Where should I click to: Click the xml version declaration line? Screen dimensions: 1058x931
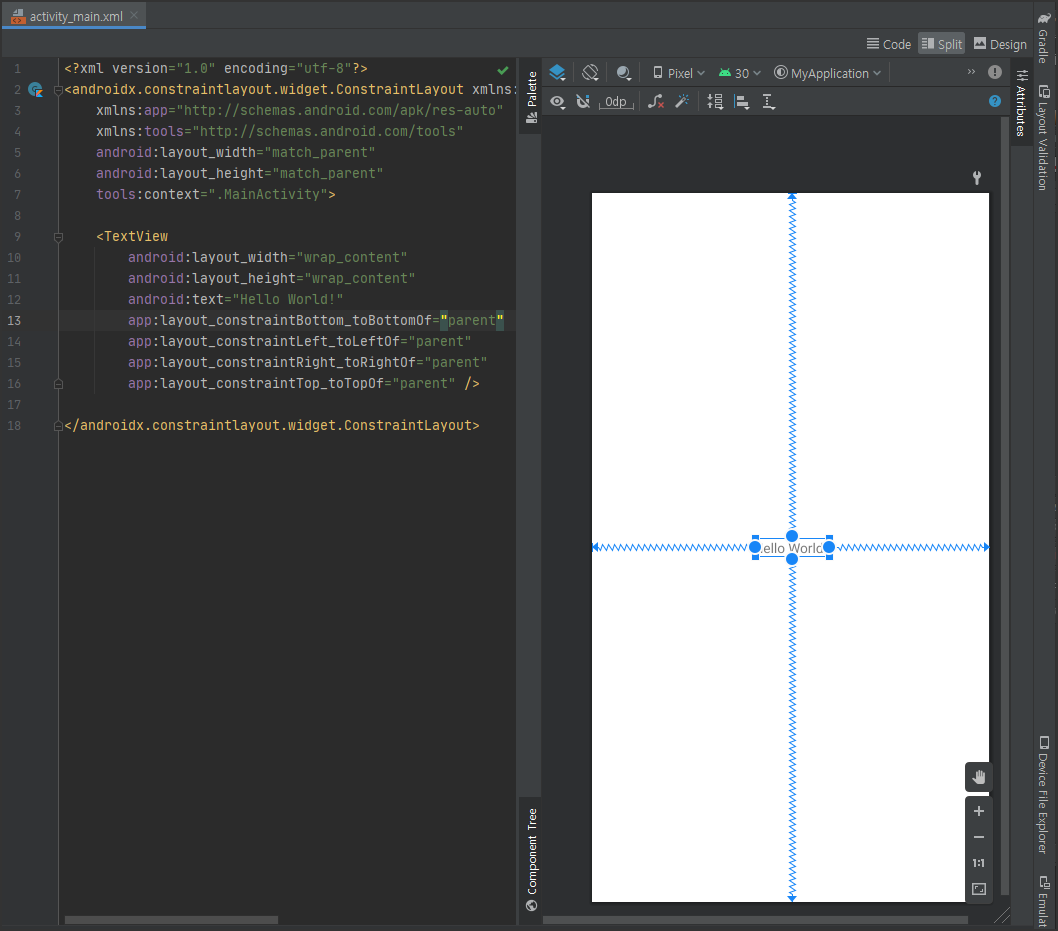click(x=216, y=68)
